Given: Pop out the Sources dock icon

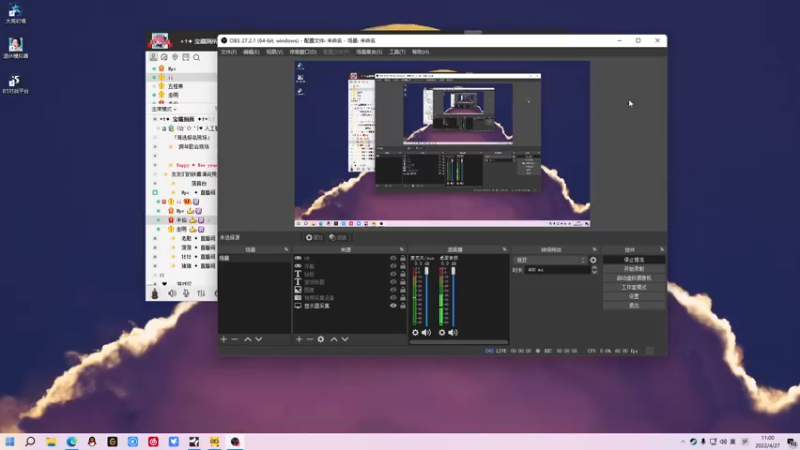Looking at the screenshot, I should (402, 249).
